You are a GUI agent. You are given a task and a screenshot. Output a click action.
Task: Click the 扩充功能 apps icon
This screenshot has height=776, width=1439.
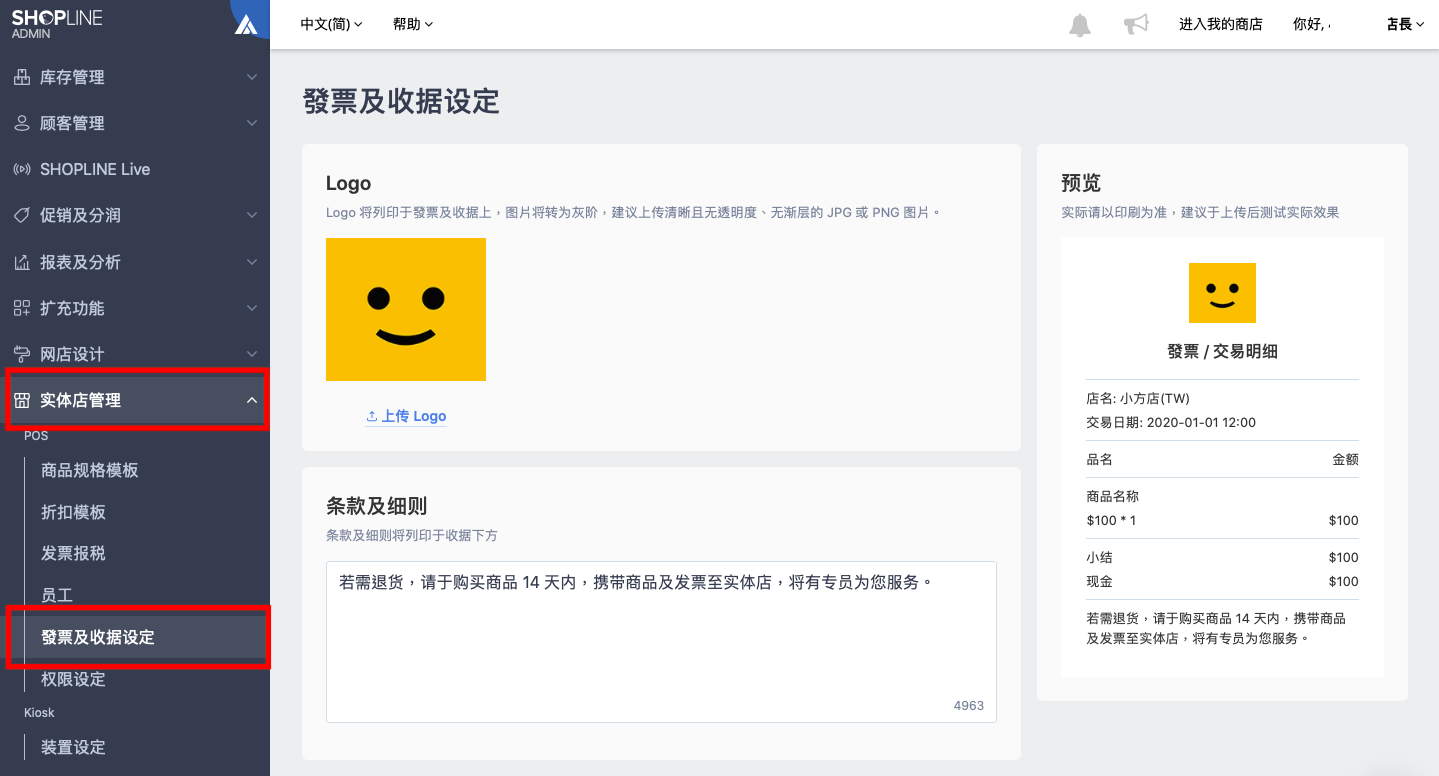coord(22,308)
